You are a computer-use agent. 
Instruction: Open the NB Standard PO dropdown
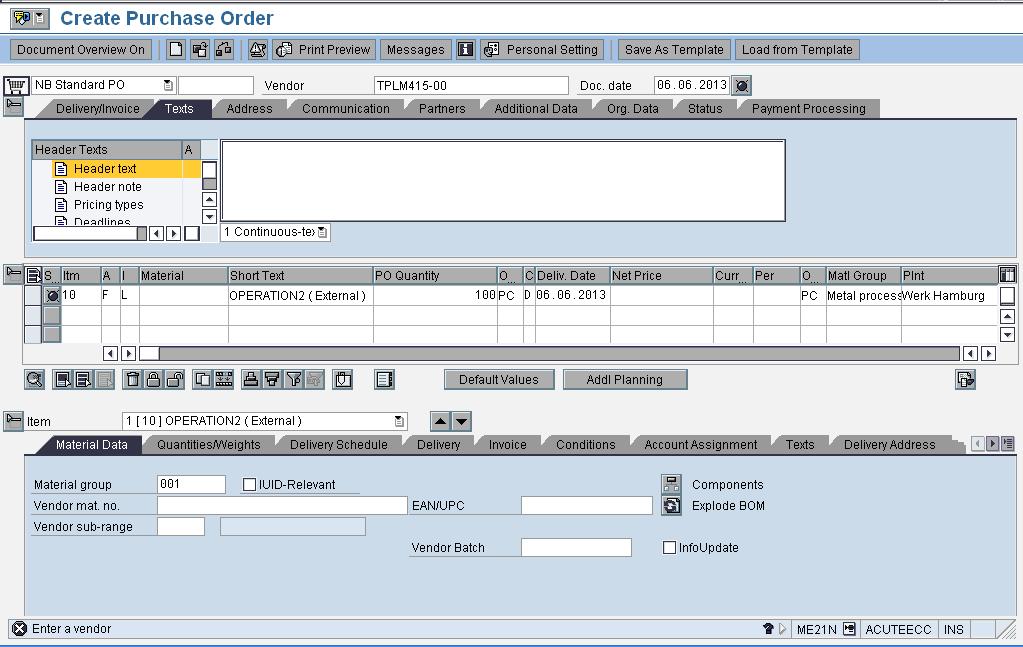coord(168,86)
